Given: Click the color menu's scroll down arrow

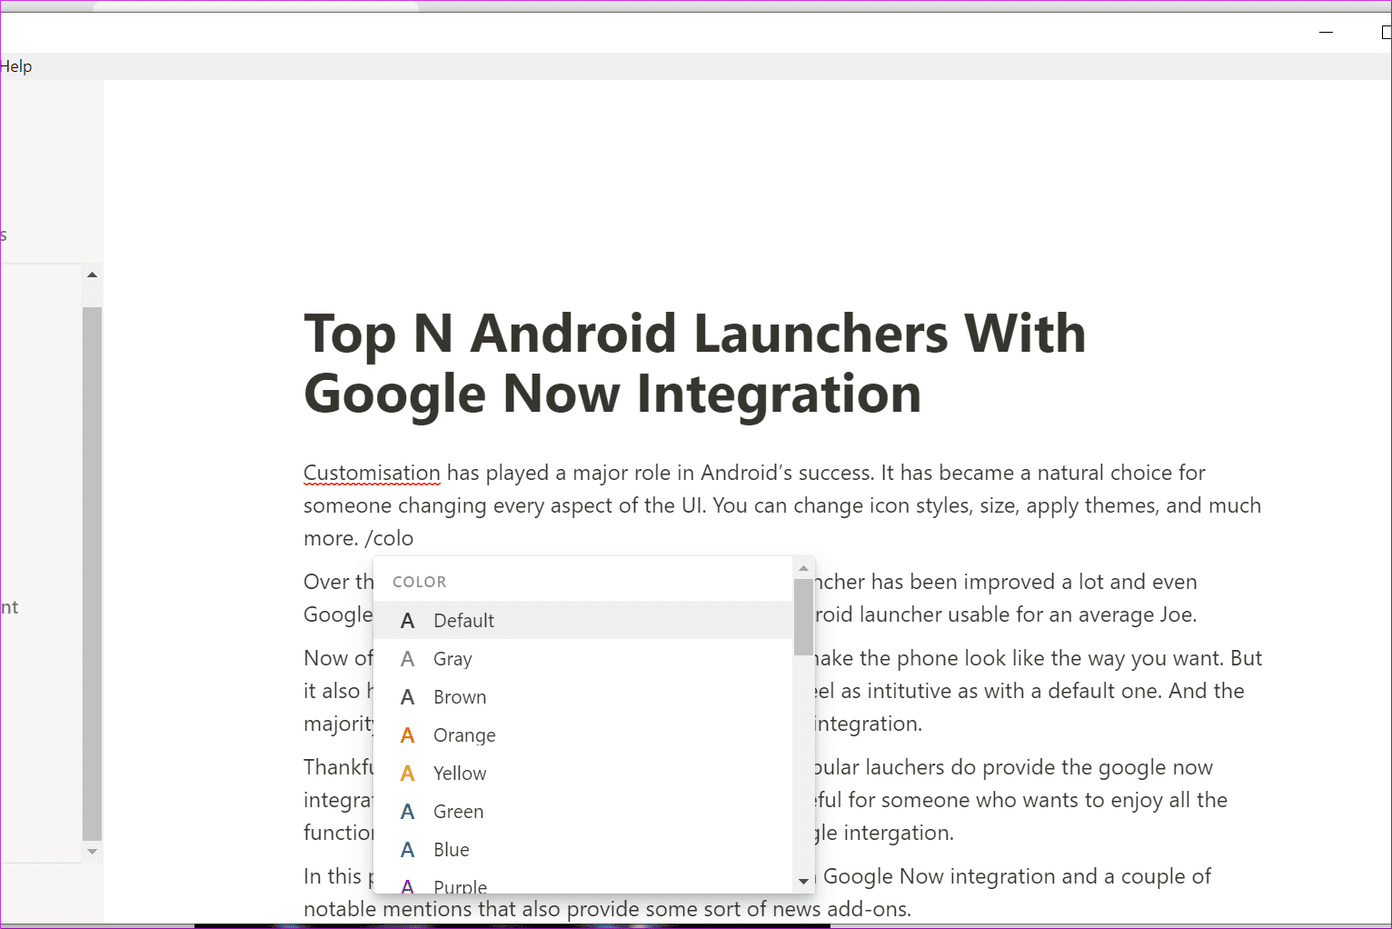Looking at the screenshot, I should 803,882.
